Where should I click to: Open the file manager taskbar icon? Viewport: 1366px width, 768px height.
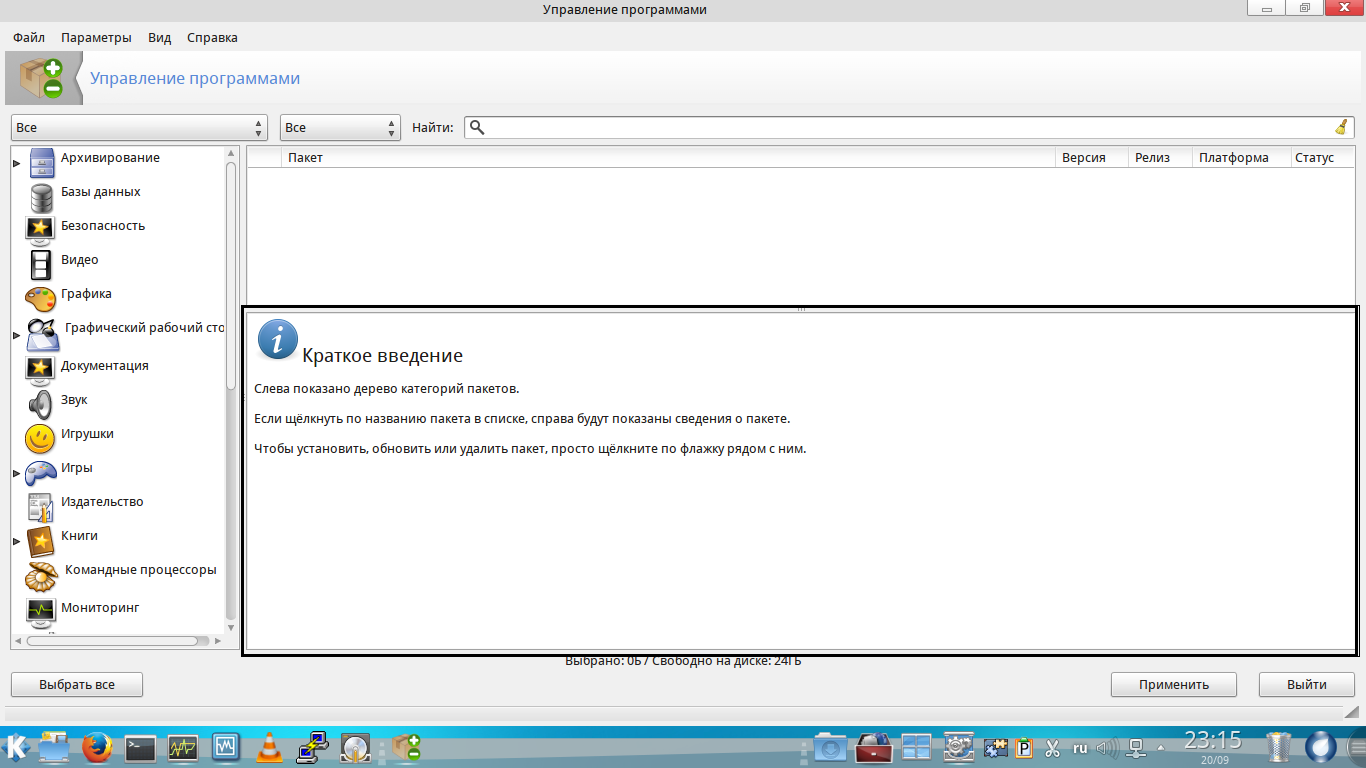click(53, 747)
